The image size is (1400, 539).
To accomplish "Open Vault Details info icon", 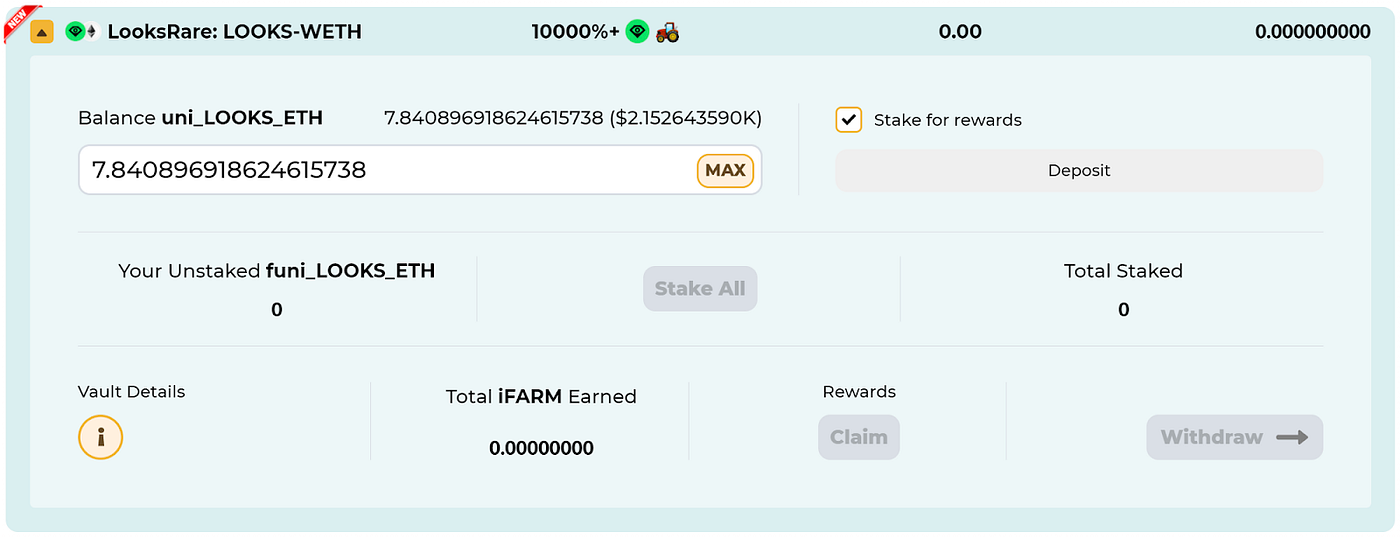I will coord(100,437).
